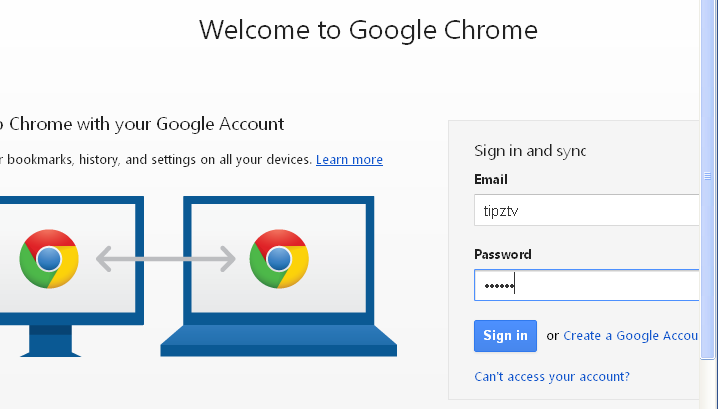Click the Chrome with your Google Account heading
718x409 pixels.
(x=142, y=124)
